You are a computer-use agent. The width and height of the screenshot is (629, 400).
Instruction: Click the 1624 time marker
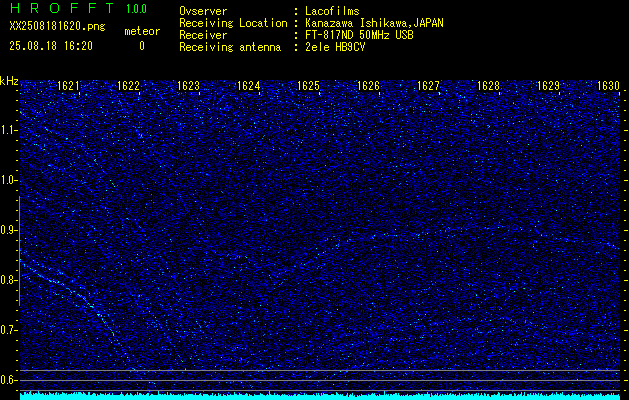(248, 86)
